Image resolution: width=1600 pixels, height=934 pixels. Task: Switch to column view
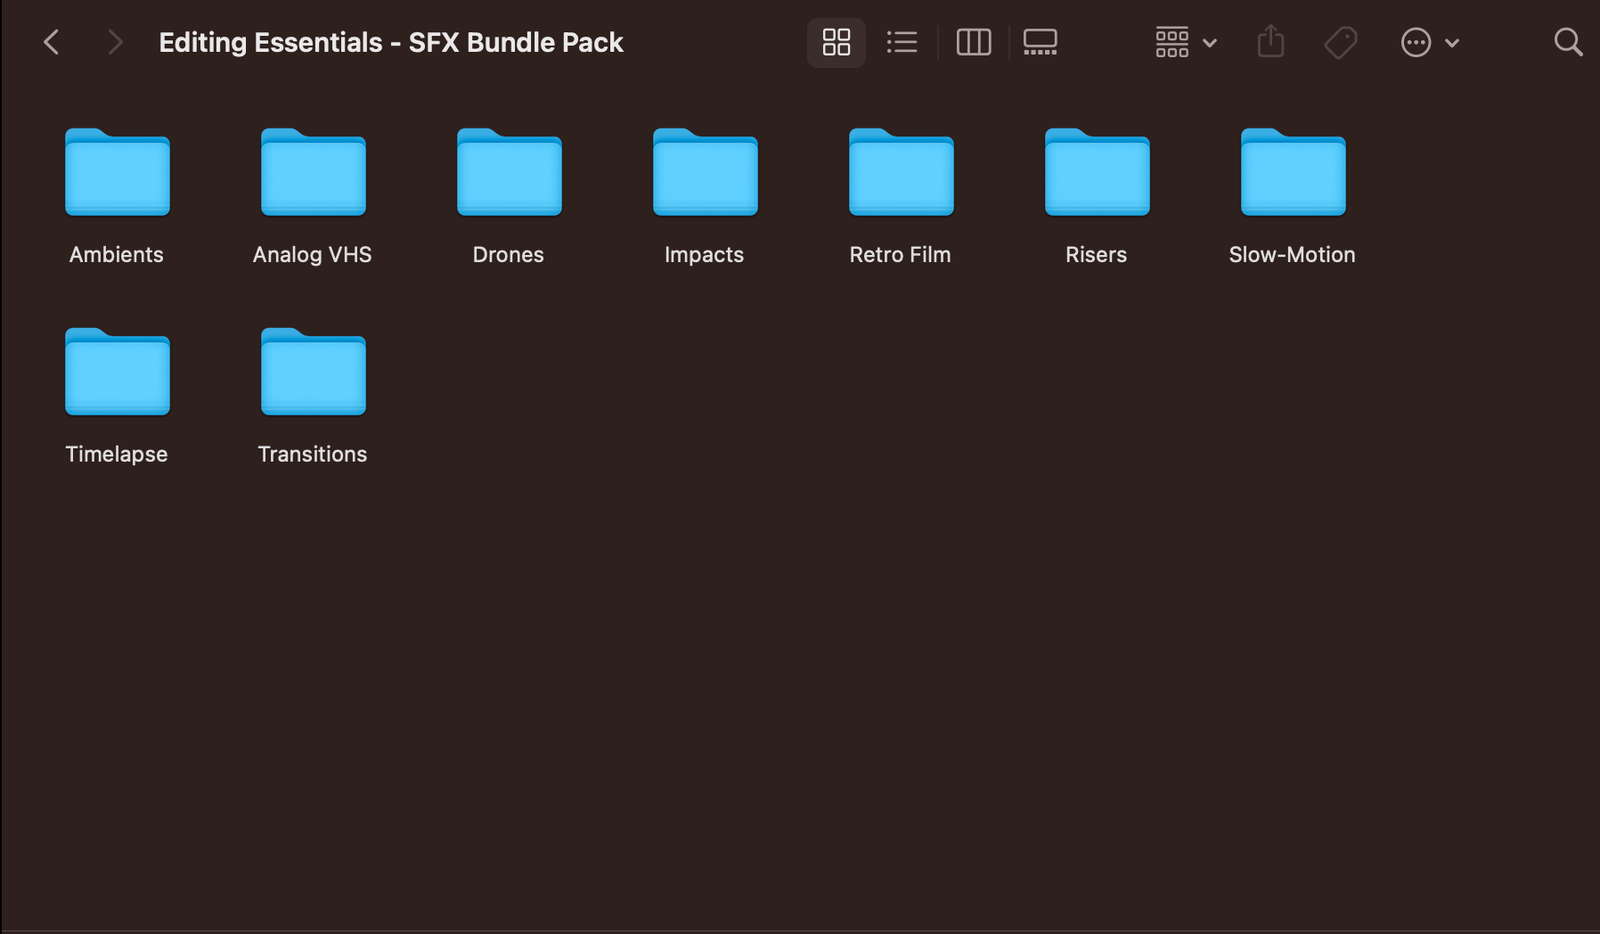[973, 42]
